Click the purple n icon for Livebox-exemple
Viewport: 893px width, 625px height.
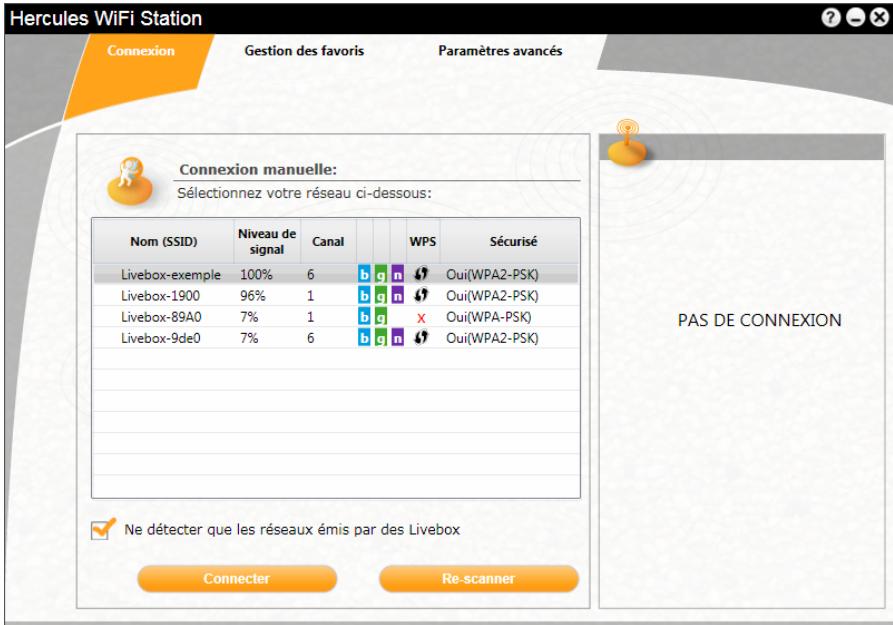398,275
